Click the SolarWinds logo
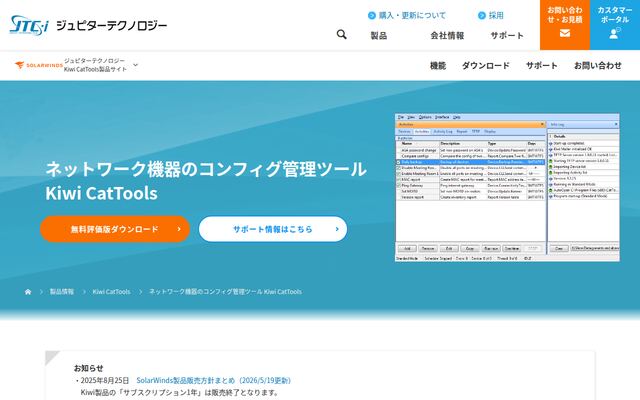 (x=39, y=65)
